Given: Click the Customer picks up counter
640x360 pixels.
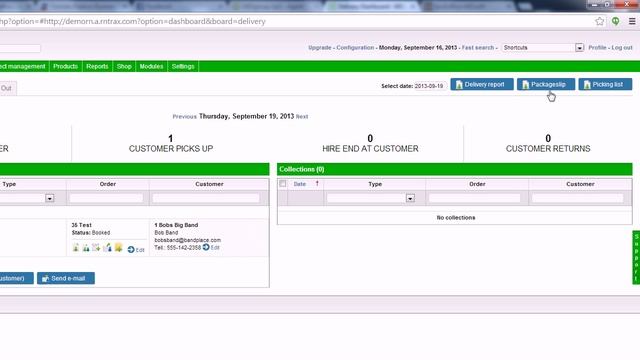Looking at the screenshot, I should pos(171,144).
